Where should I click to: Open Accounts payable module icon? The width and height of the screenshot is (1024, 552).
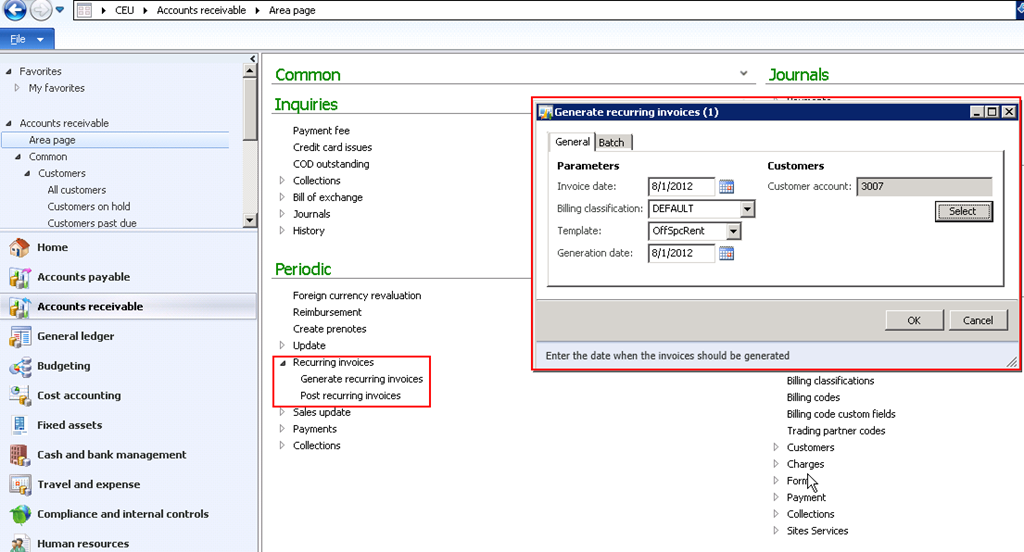coord(19,277)
